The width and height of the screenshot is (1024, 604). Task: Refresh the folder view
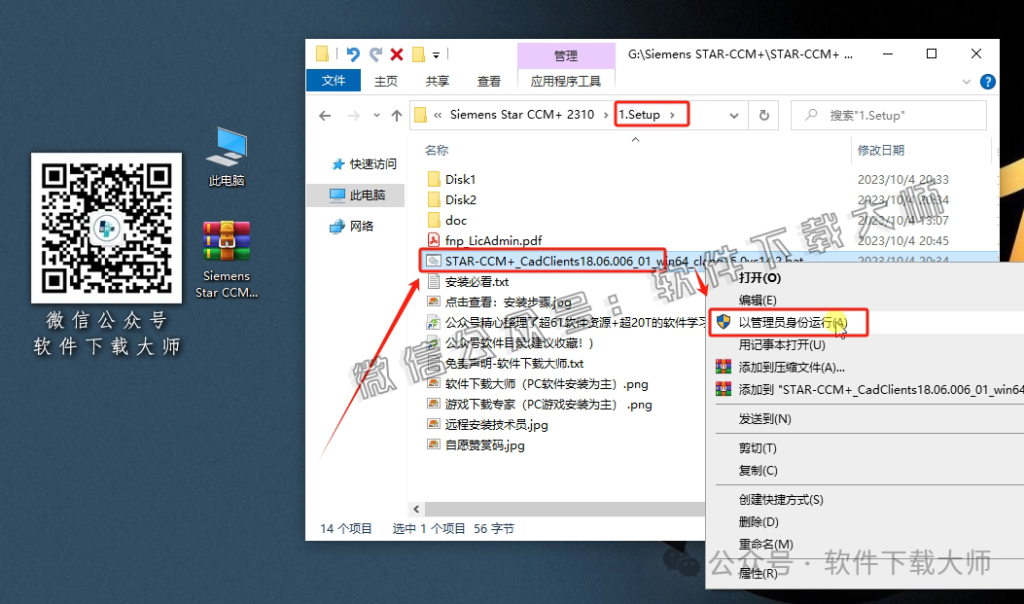763,115
